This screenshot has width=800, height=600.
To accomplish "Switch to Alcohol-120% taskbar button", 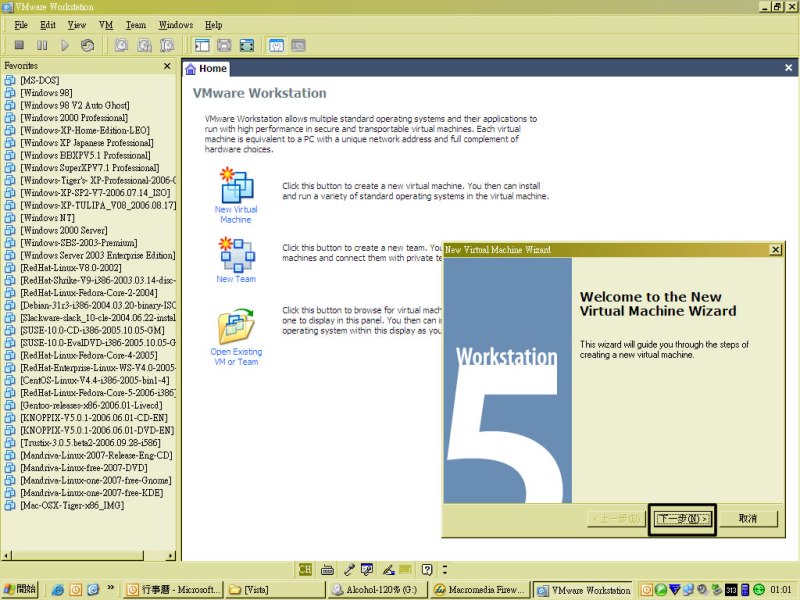I will (376, 590).
